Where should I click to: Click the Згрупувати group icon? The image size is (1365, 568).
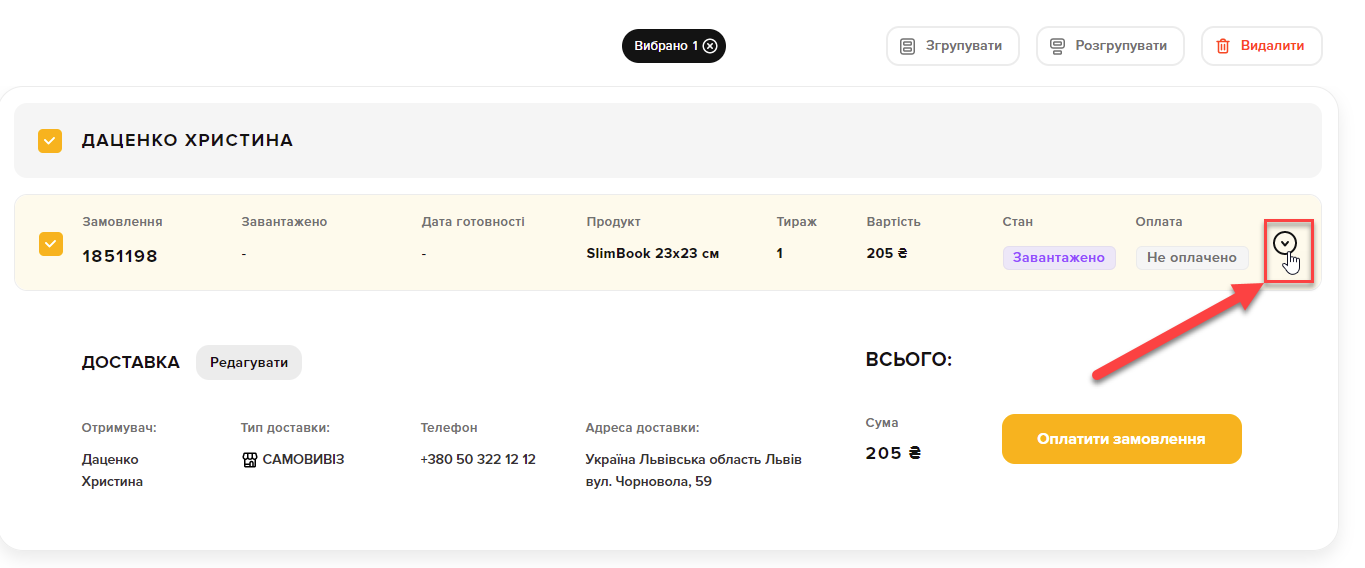pyautogui.click(x=908, y=46)
